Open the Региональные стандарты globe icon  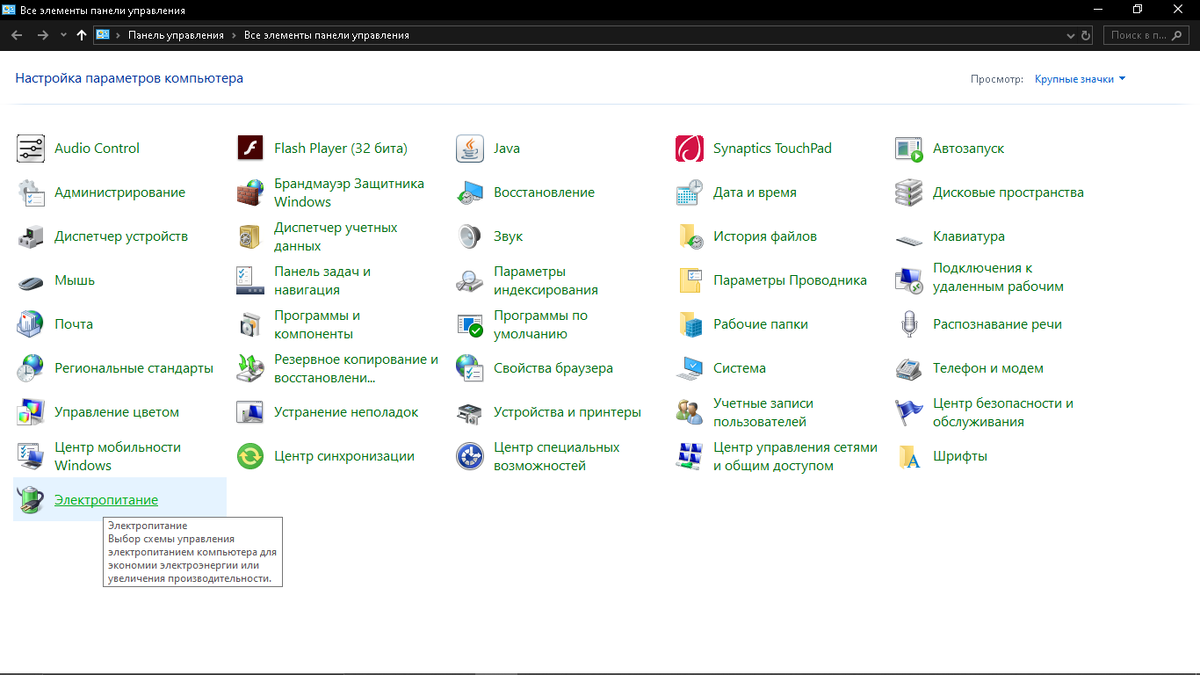(31, 368)
